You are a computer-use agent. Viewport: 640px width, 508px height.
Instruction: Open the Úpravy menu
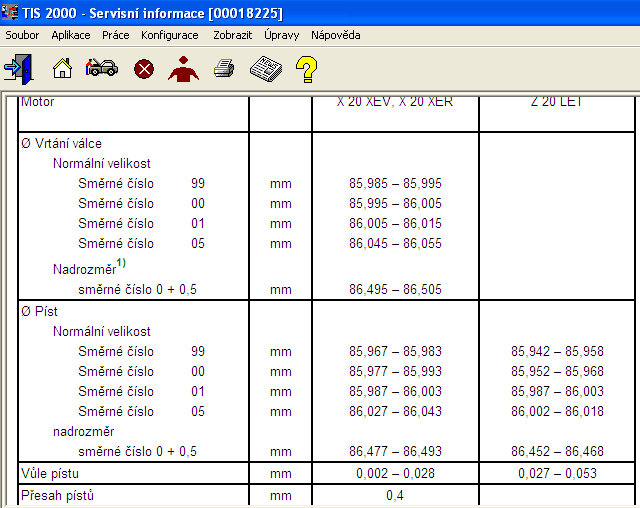(282, 35)
